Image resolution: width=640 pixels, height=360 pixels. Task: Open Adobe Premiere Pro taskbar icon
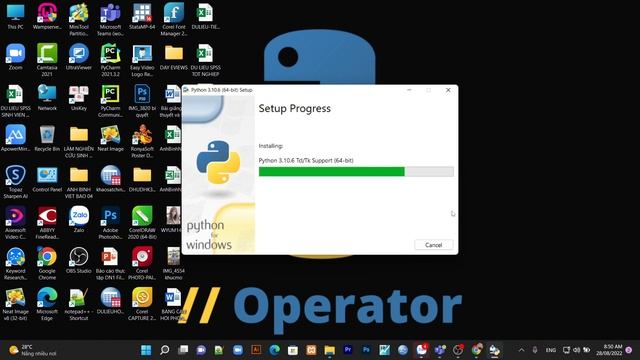pos(348,350)
